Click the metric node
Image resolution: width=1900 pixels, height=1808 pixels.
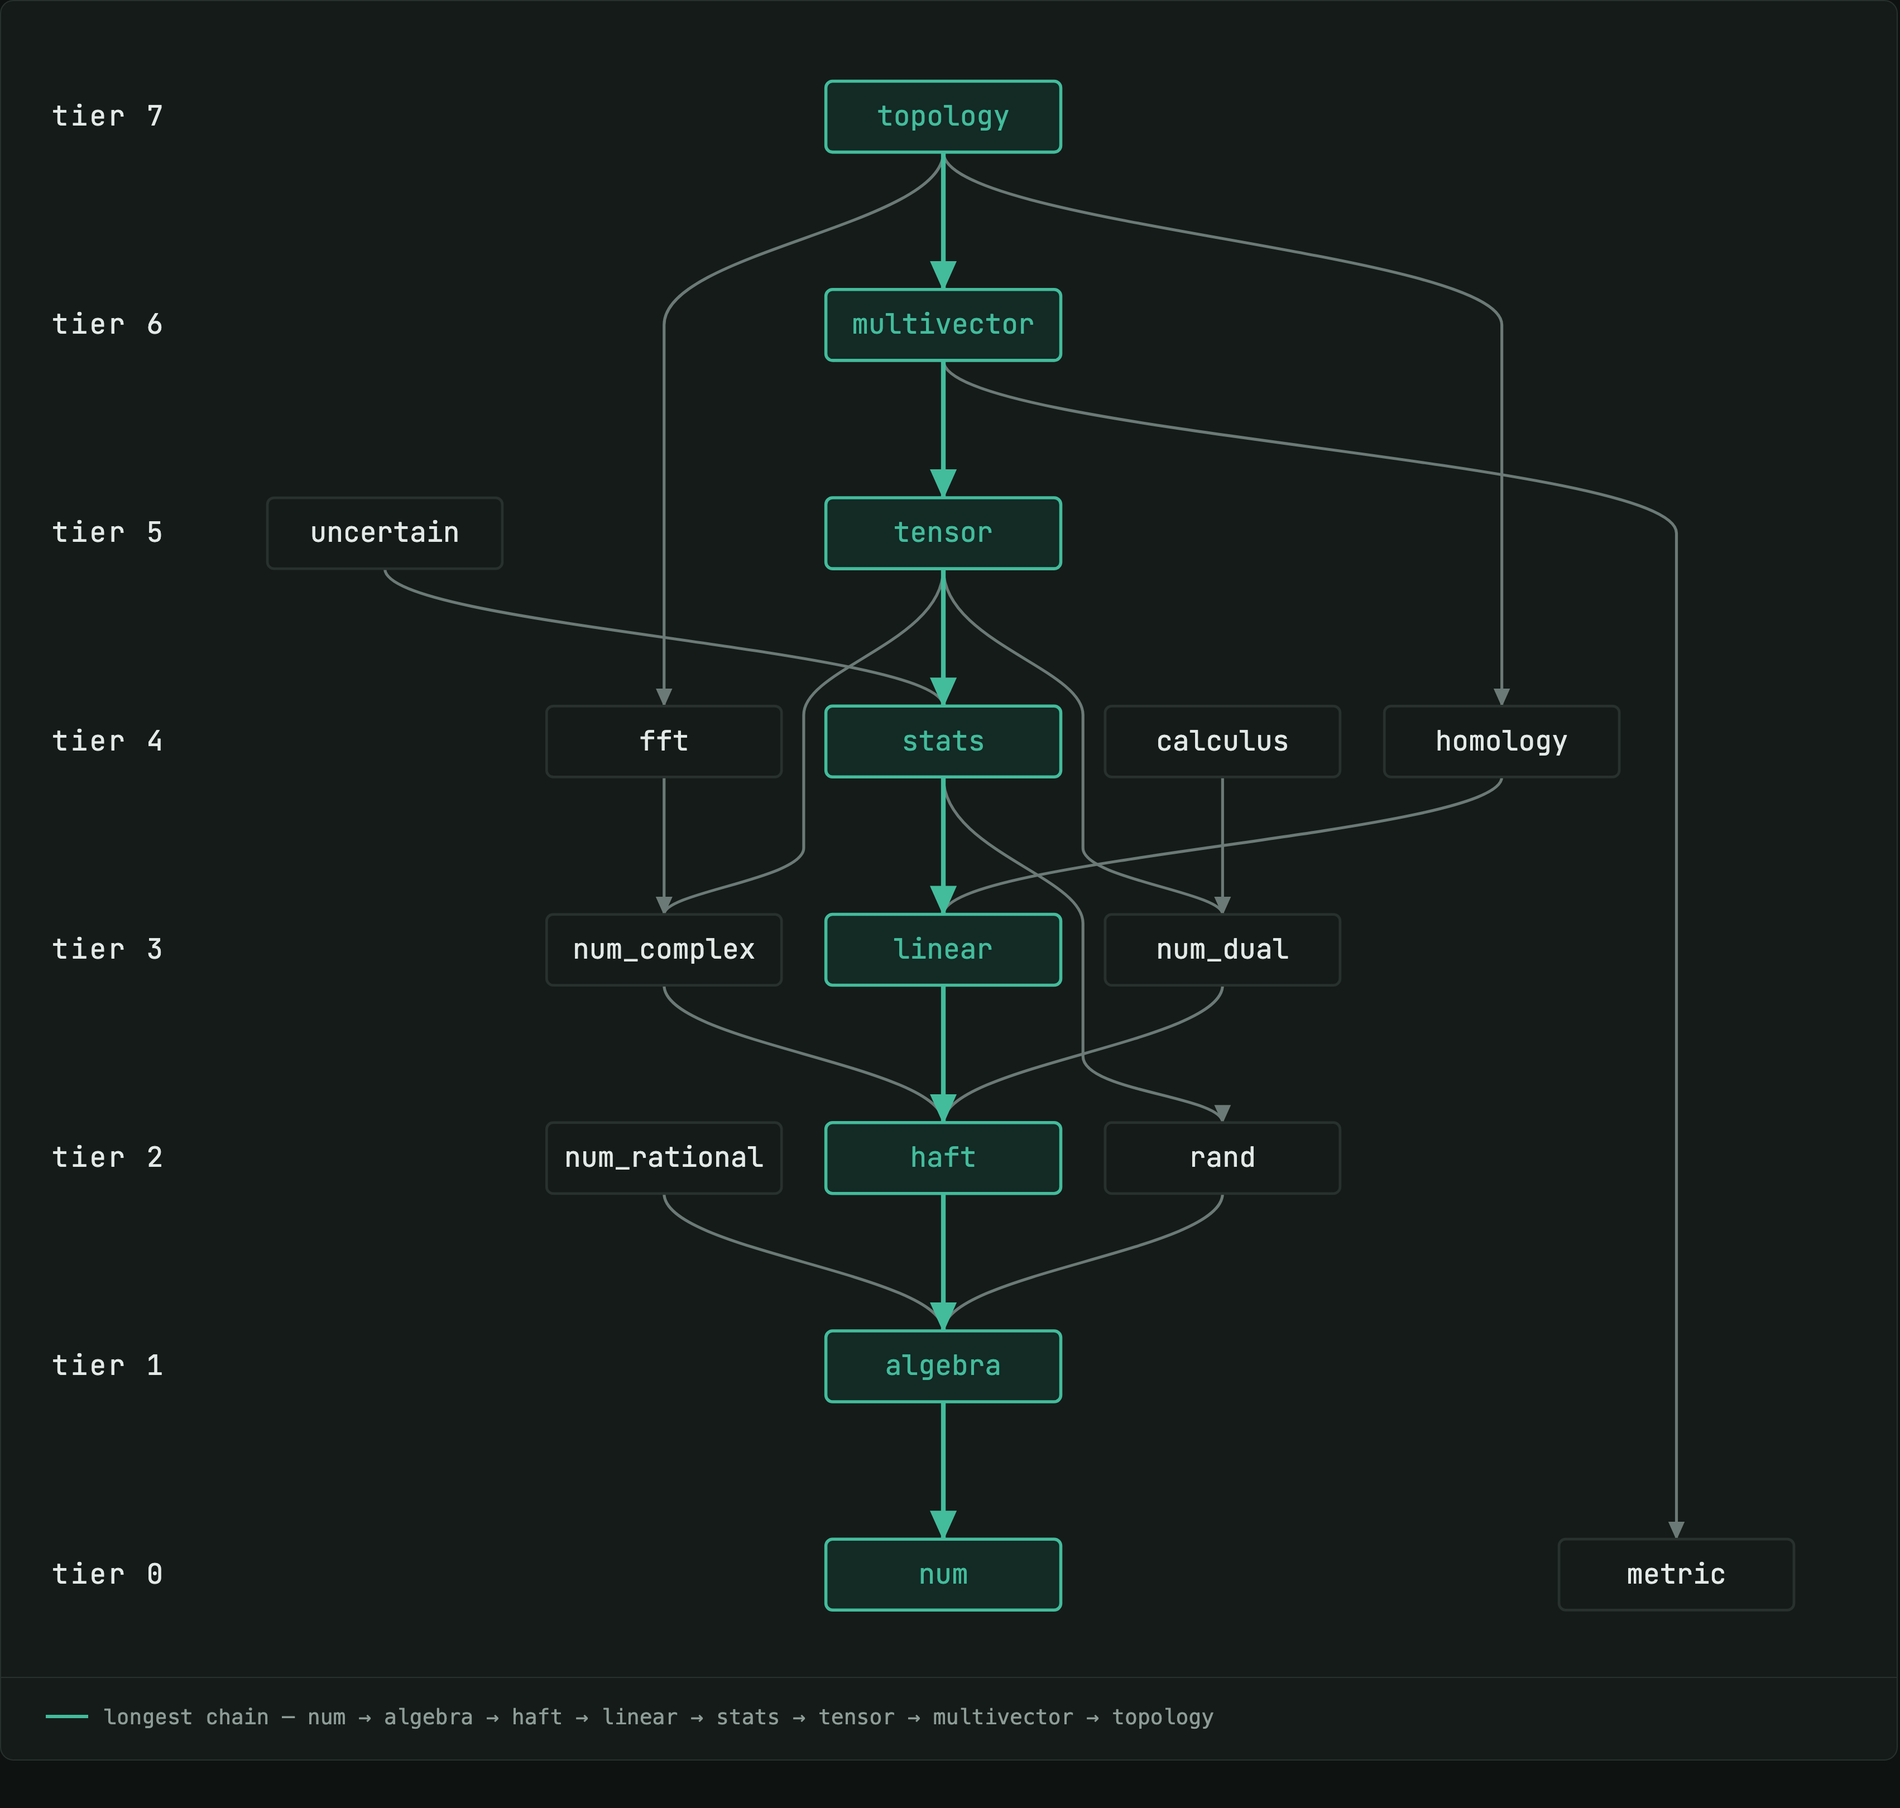pos(1676,1575)
